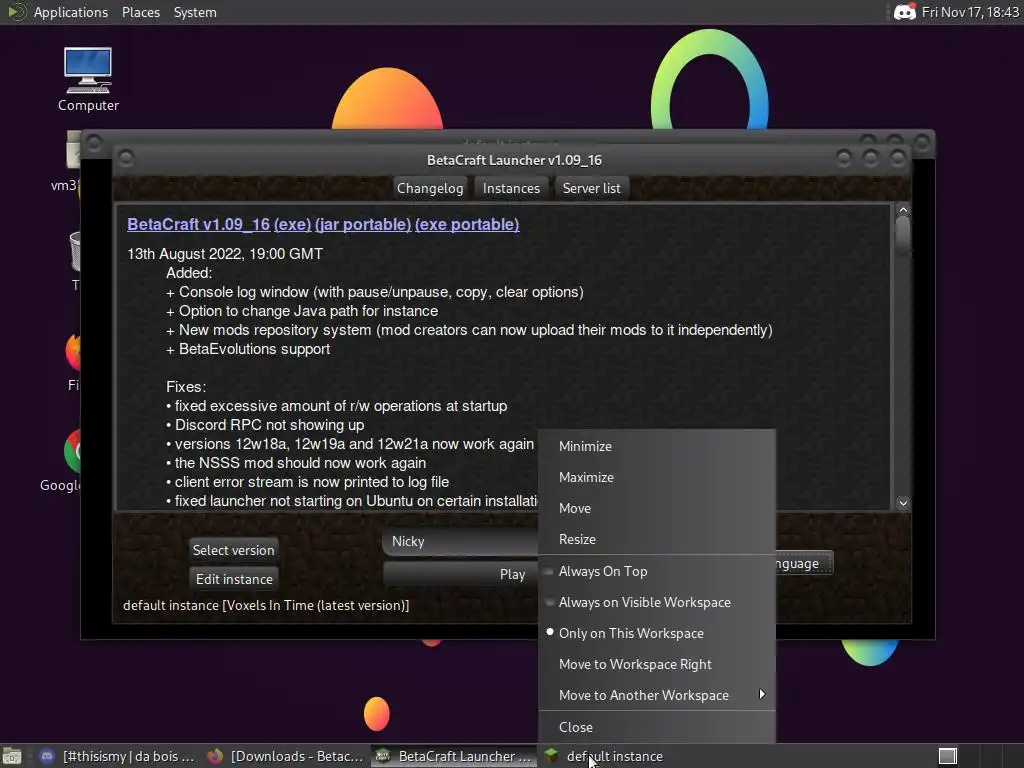
Task: Select Only on This Workspace
Action: [657, 633]
